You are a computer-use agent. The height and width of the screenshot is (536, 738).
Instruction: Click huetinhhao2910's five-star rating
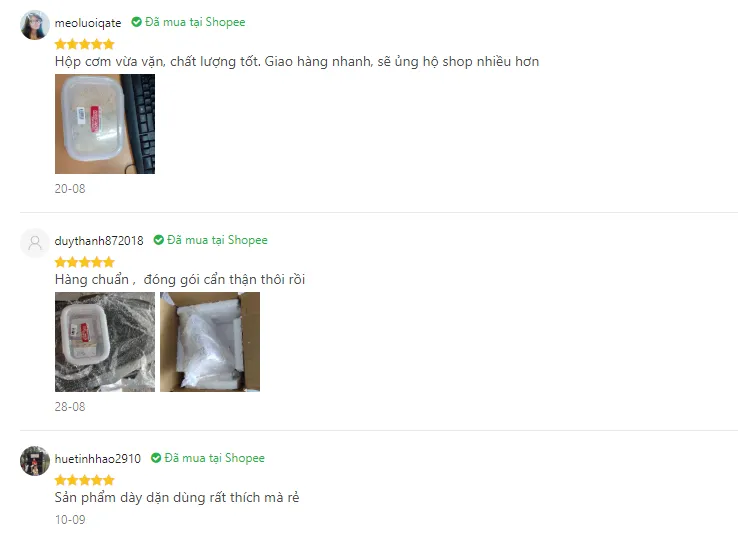click(85, 480)
